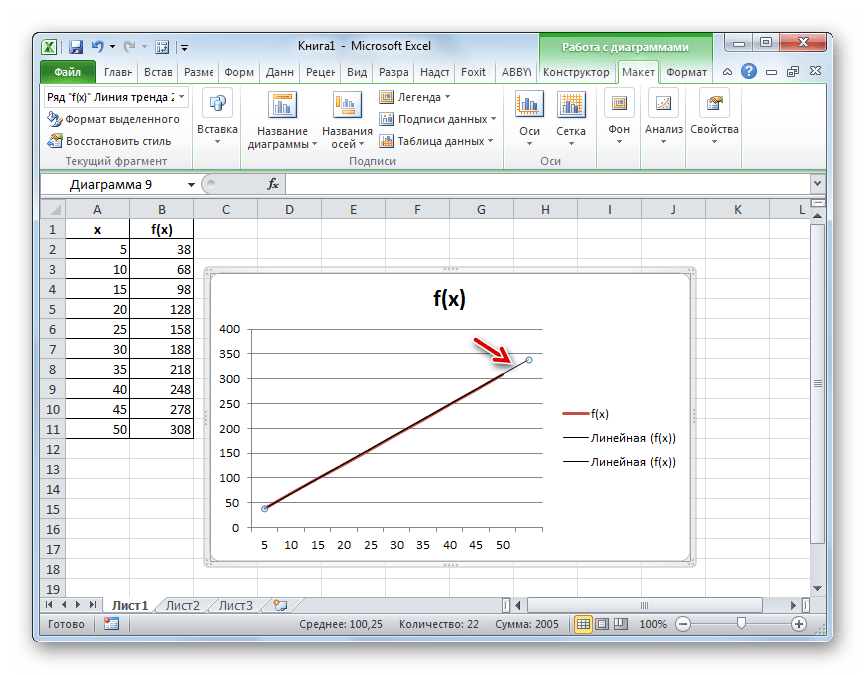The height and width of the screenshot is (675, 866).
Task: Open the Легенда dropdown arrow
Action: tap(447, 97)
